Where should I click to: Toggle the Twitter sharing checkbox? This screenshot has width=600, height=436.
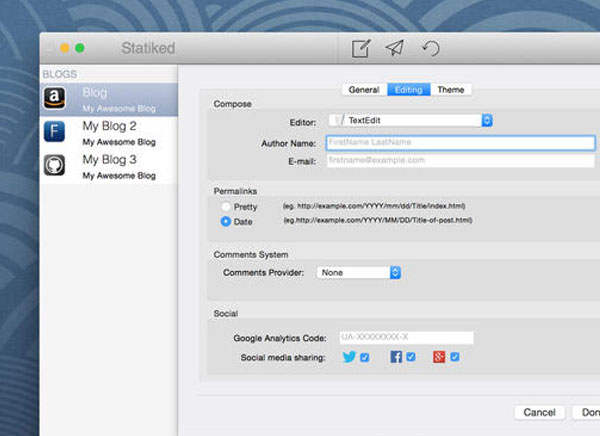coord(365,357)
